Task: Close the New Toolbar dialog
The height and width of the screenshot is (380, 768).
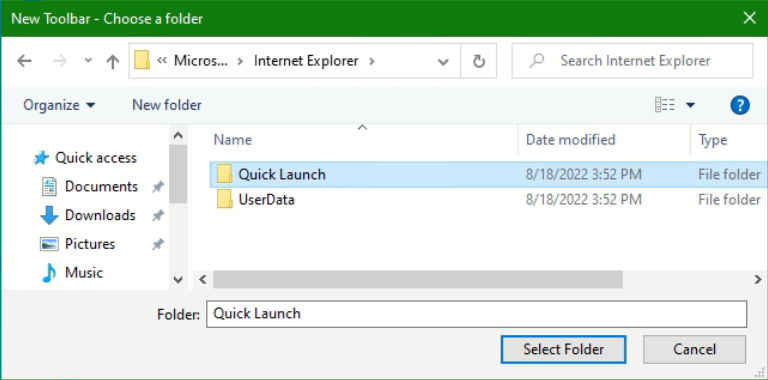Action: click(x=749, y=18)
